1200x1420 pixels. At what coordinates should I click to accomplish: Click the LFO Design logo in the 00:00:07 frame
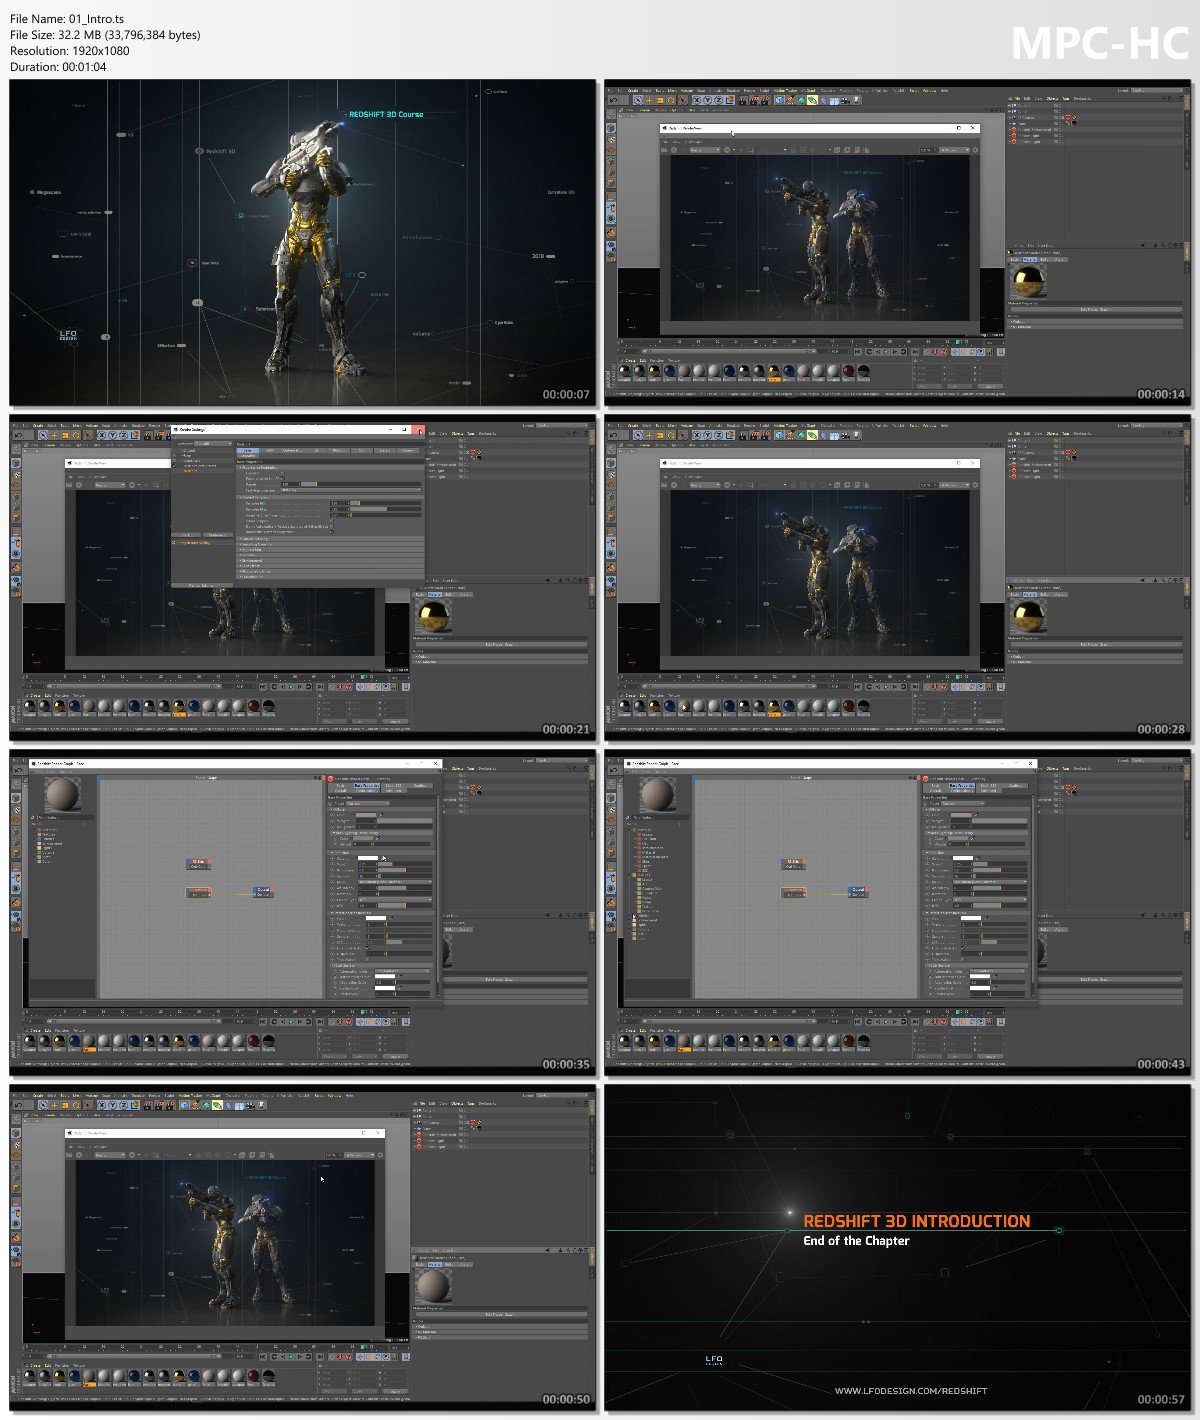(68, 335)
